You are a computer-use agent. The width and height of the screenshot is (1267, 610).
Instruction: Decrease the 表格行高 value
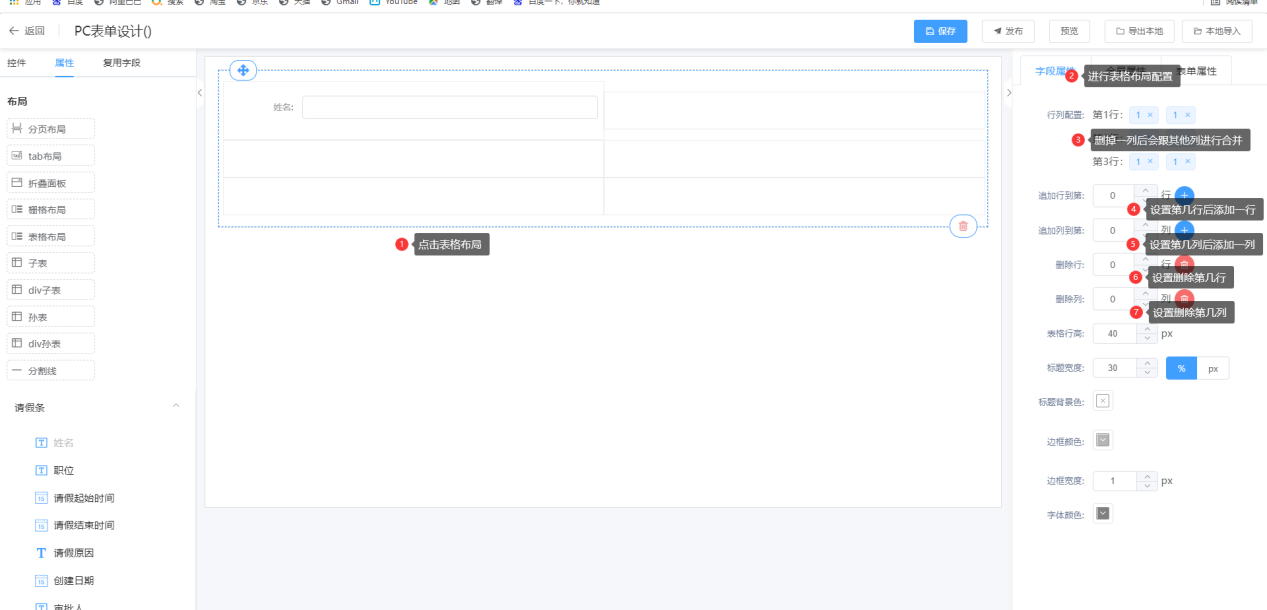tap(1146, 339)
